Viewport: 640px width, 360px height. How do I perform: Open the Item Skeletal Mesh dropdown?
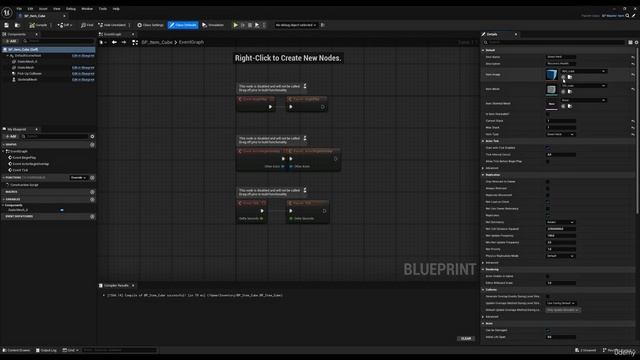pos(584,100)
